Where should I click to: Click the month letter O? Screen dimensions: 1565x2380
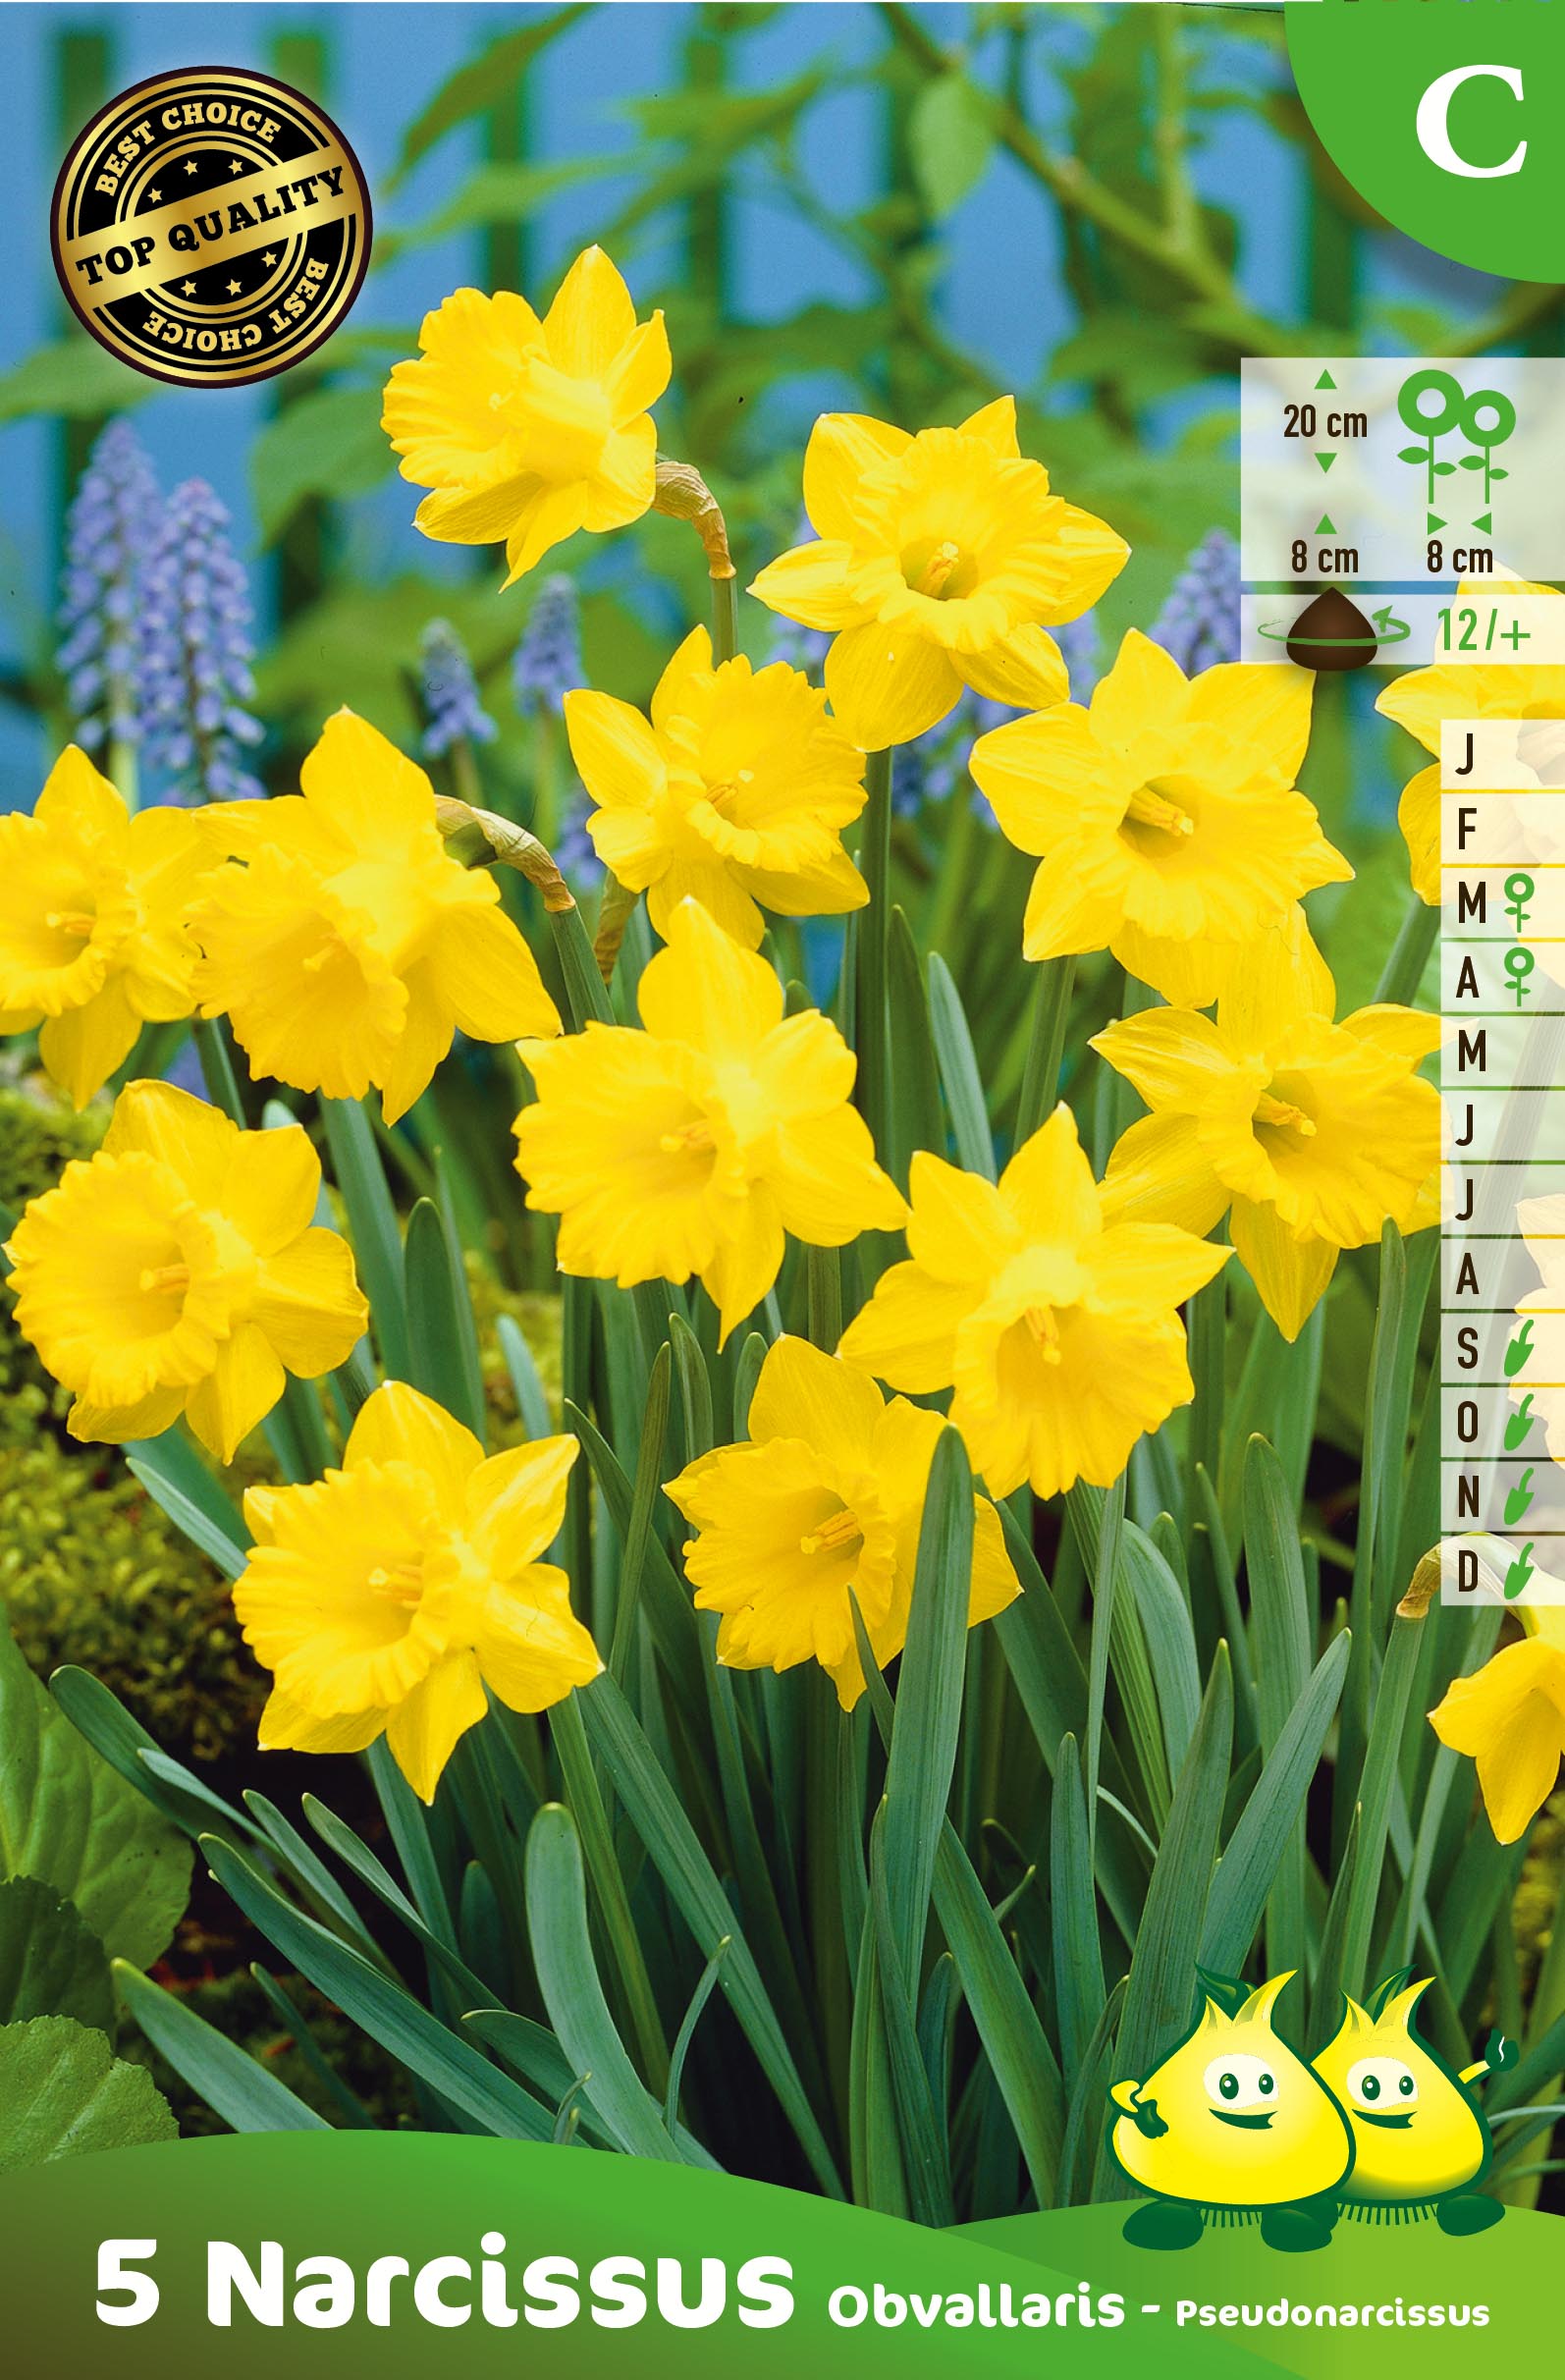1467,1423
